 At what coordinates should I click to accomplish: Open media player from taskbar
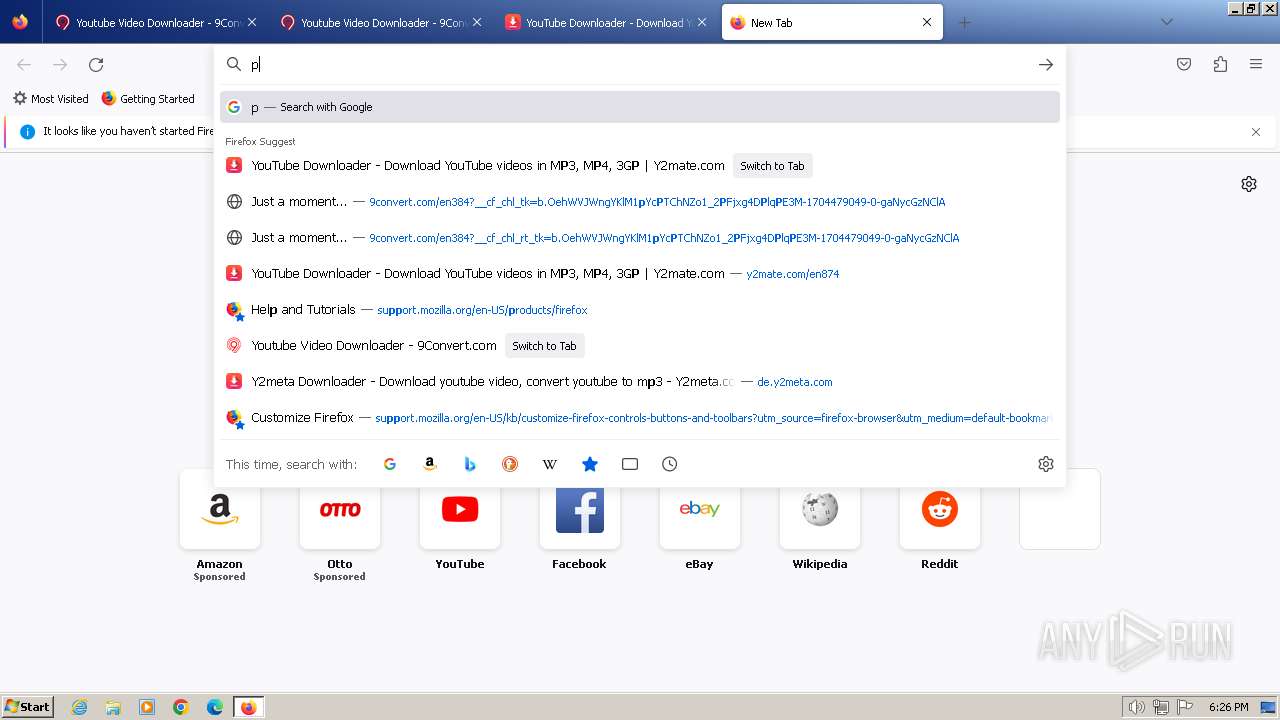147,707
